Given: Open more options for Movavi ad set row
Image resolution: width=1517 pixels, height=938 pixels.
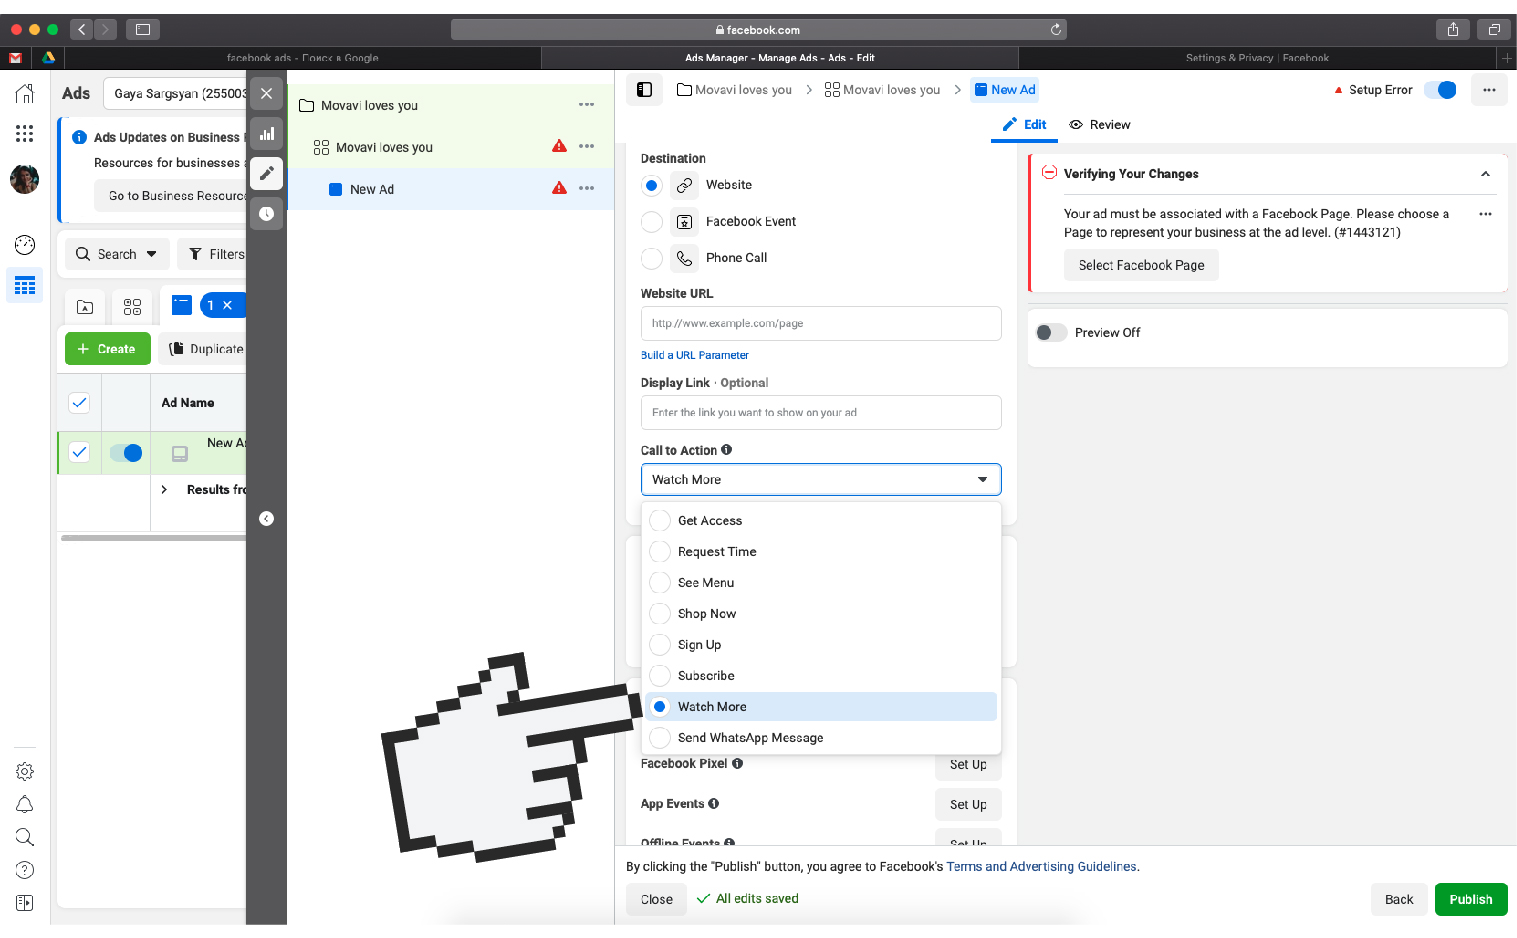Looking at the screenshot, I should coord(587,147).
